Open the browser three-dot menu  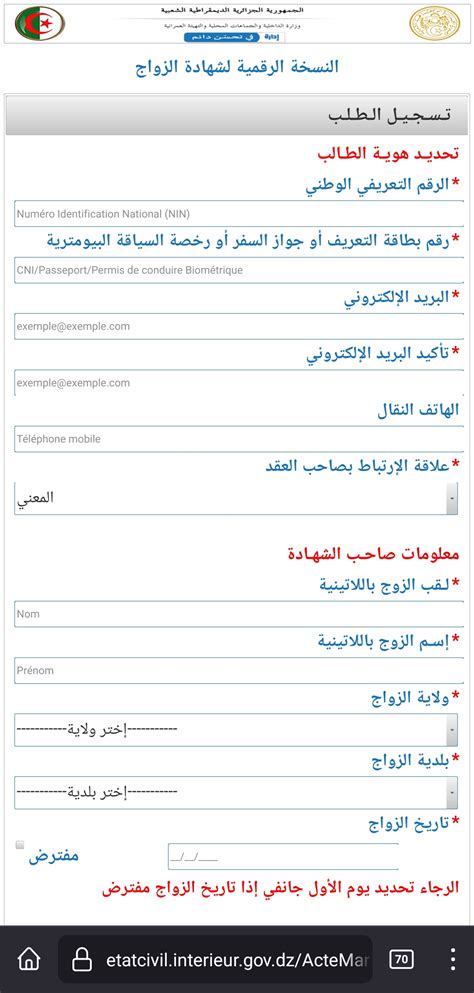click(x=452, y=959)
